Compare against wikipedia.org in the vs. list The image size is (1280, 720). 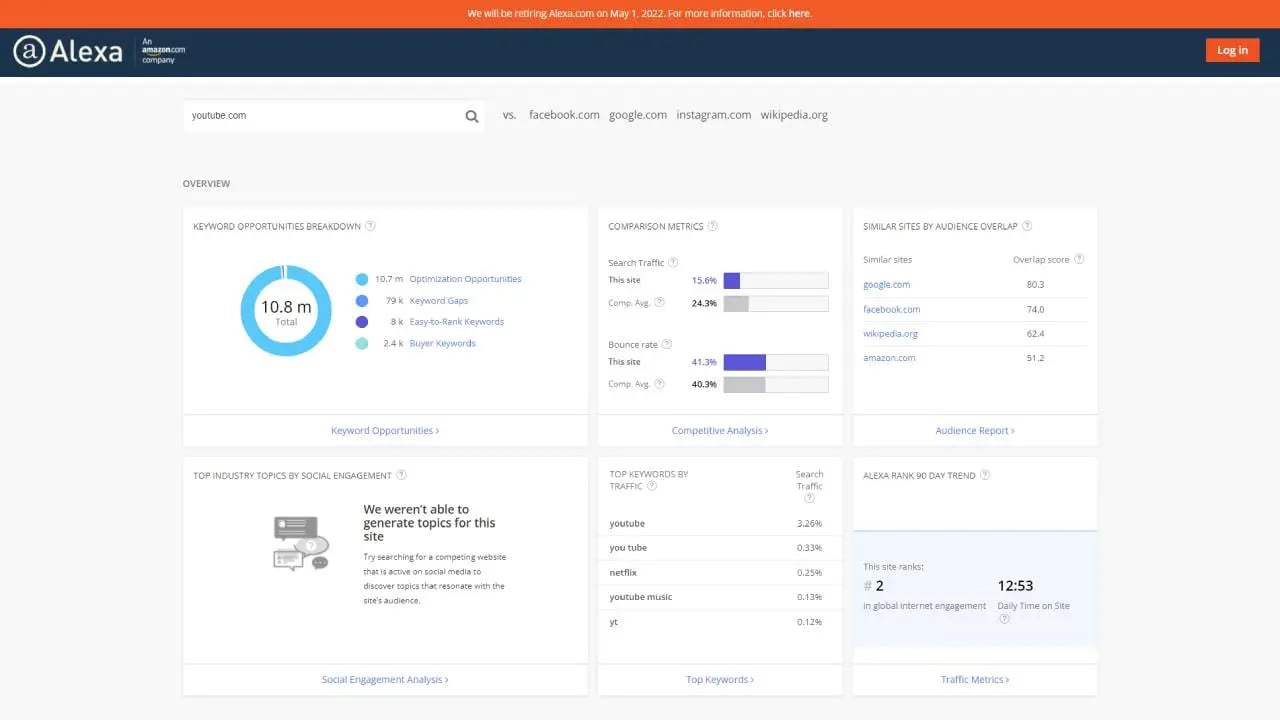pos(794,115)
